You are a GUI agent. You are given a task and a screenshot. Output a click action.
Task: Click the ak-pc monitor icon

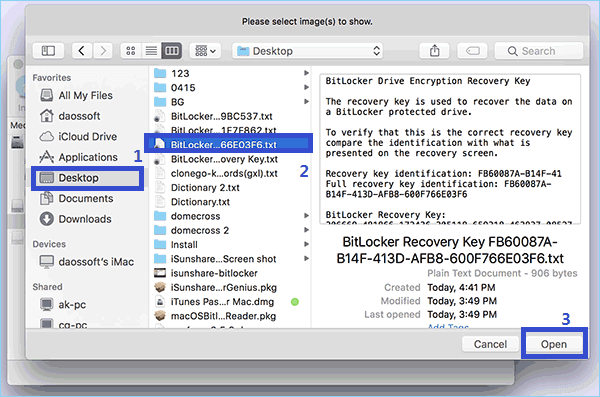pyautogui.click(x=47, y=305)
